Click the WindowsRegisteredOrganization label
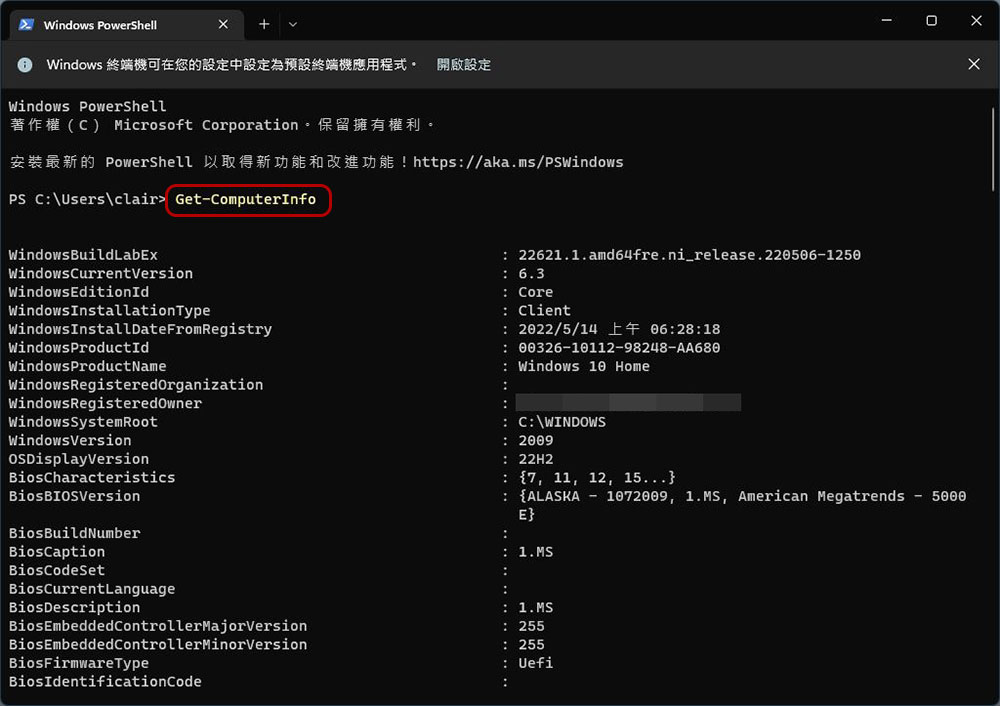The image size is (1000, 706). [136, 385]
